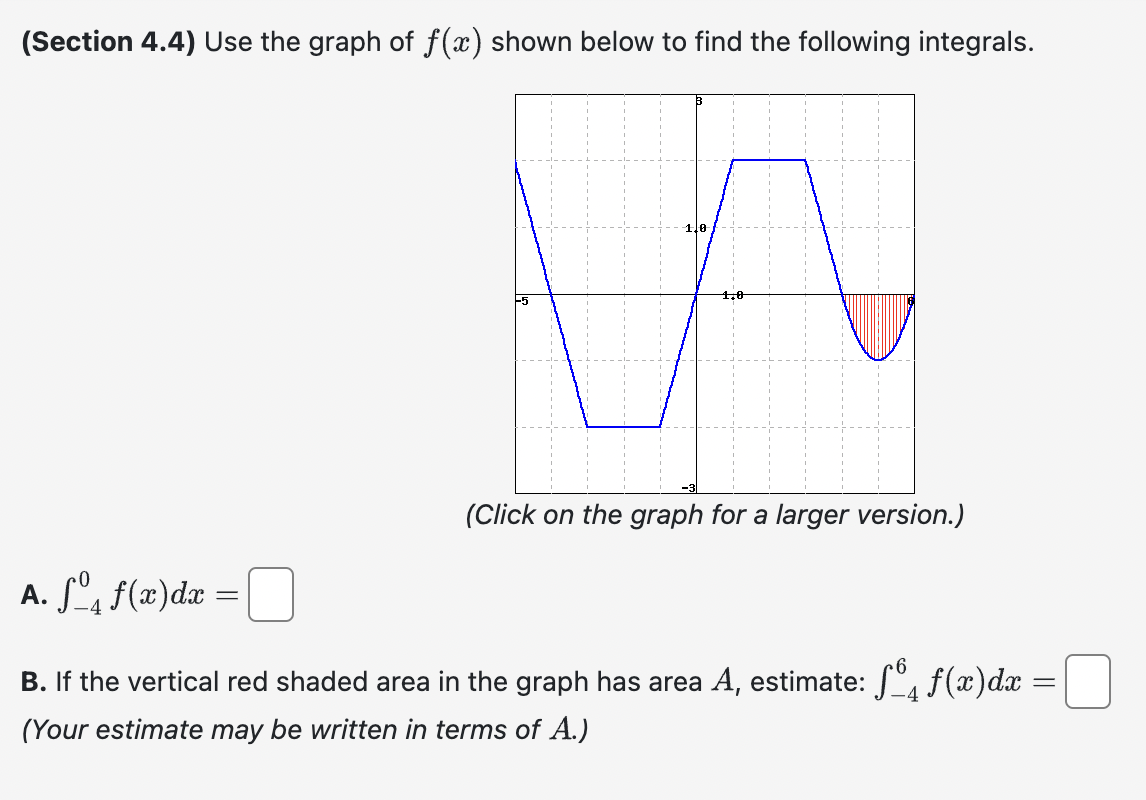This screenshot has width=1146, height=800.
Task: Click the 1.0 label on the x-axis
Action: [x=733, y=294]
